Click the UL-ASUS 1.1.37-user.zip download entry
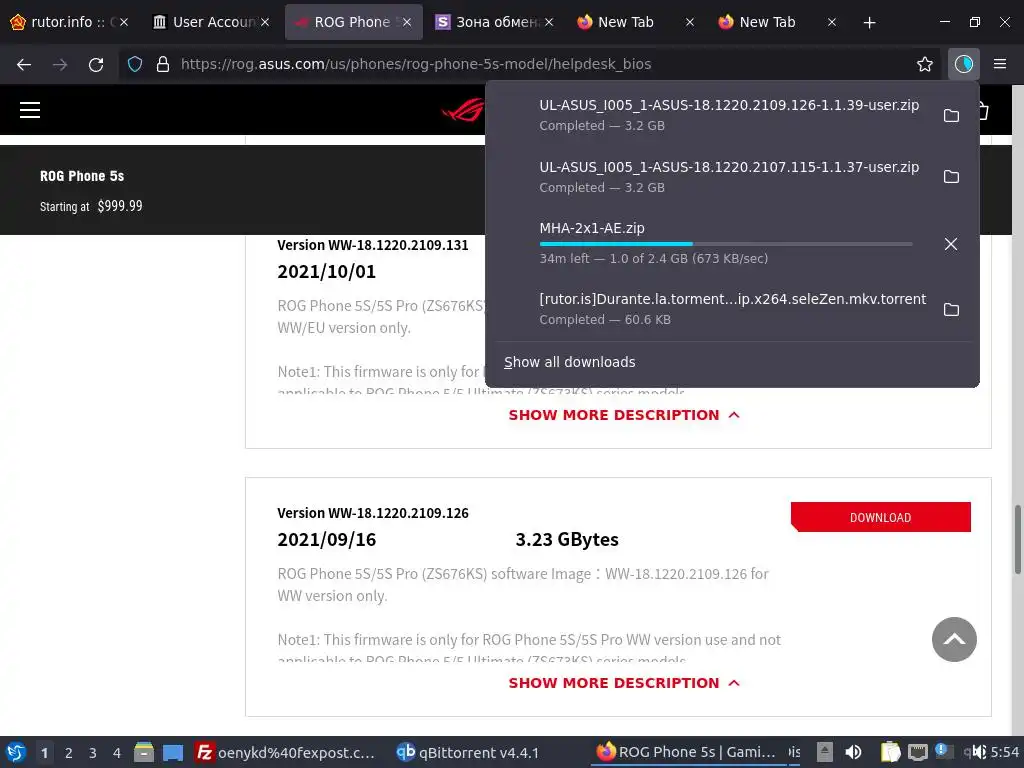 pyautogui.click(x=729, y=177)
